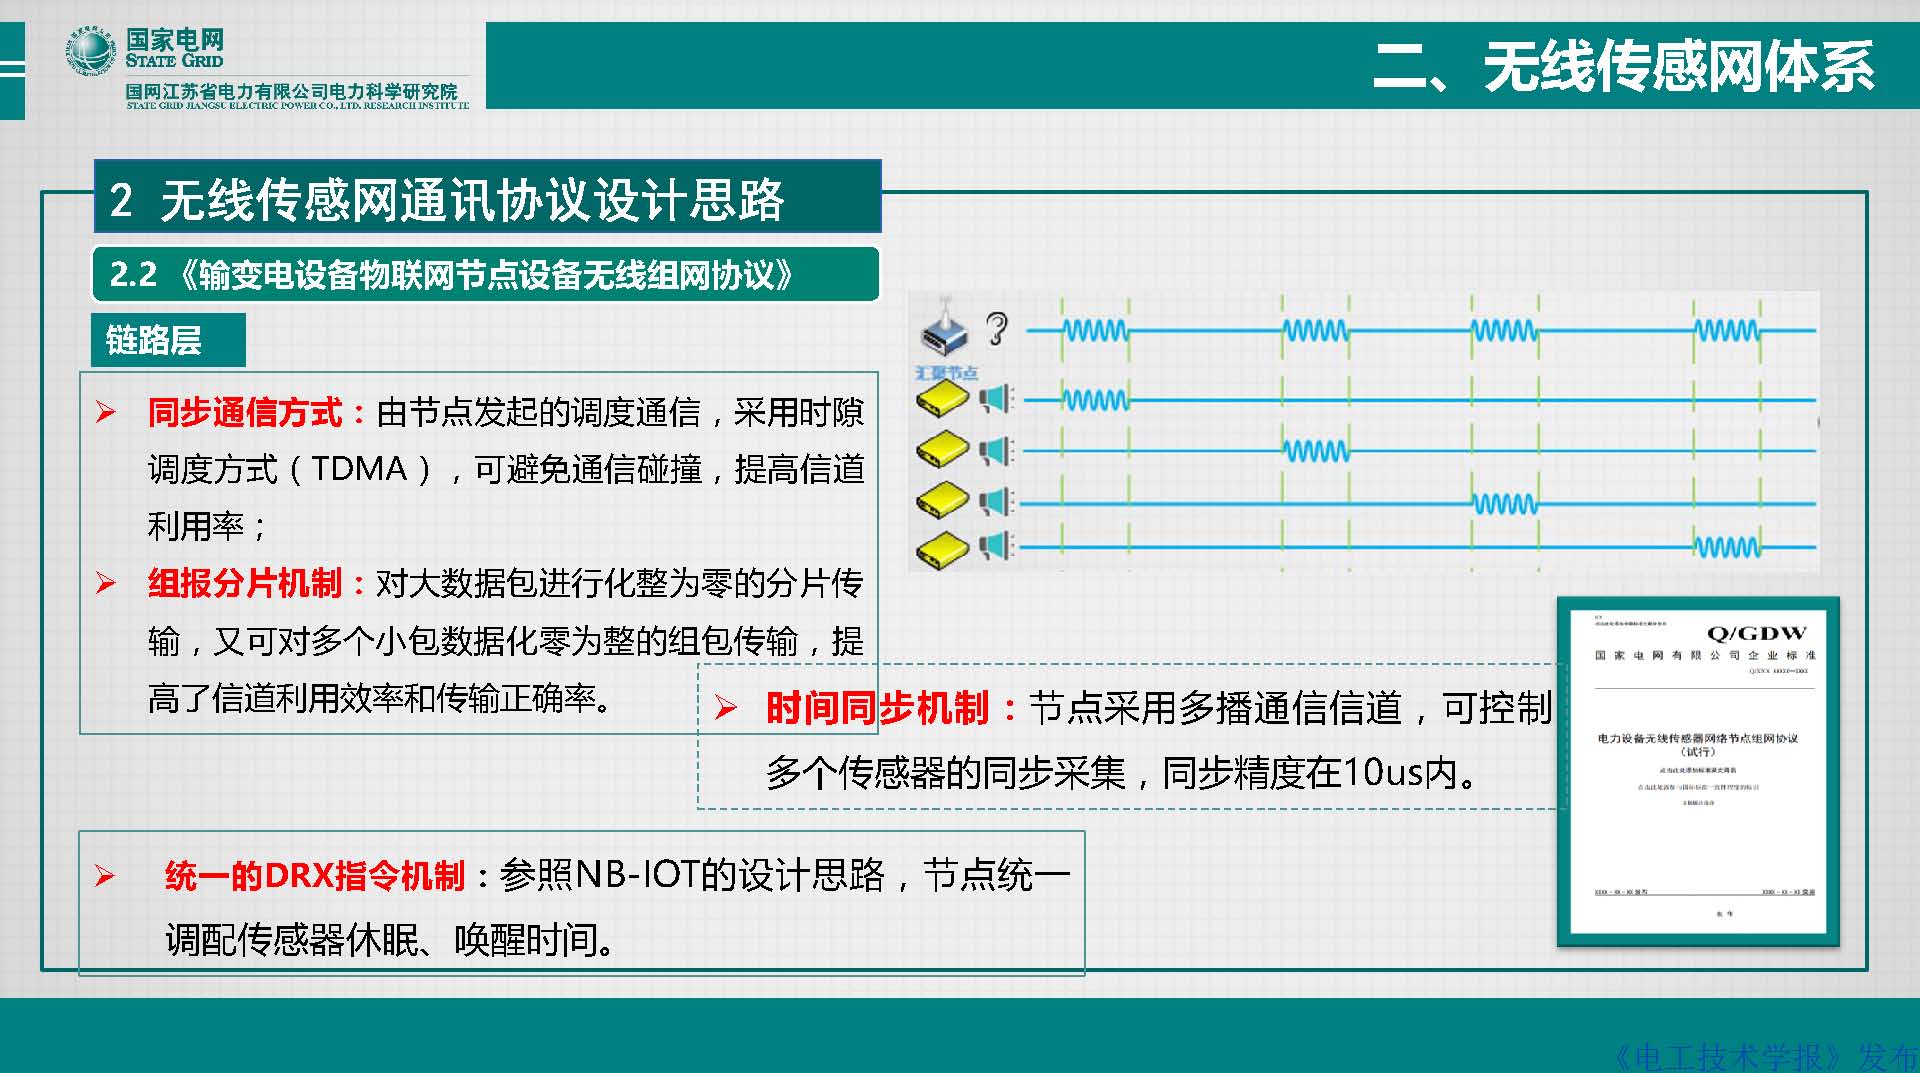The height and width of the screenshot is (1073, 1920).
Task: Click the red arrow bullet before 组报分片机制
Action: click(106, 583)
